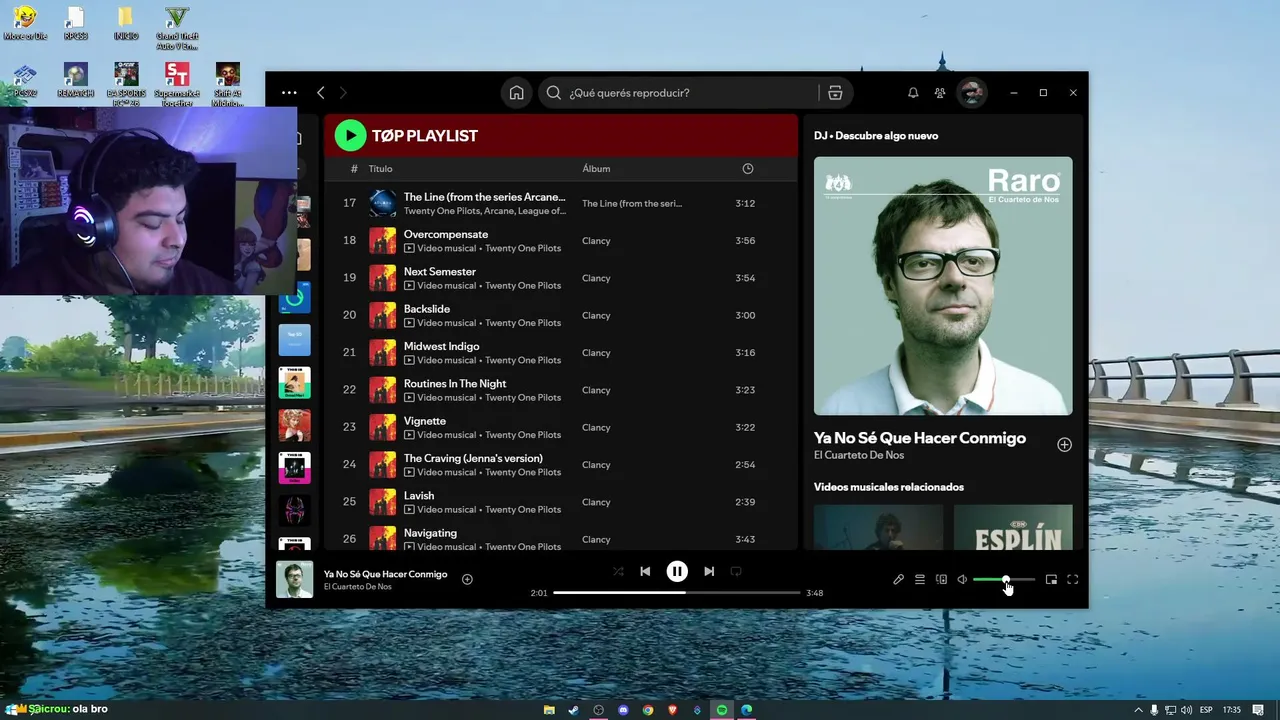Navigate back with the left arrow
Viewport: 1280px width, 720px height.
tap(321, 93)
